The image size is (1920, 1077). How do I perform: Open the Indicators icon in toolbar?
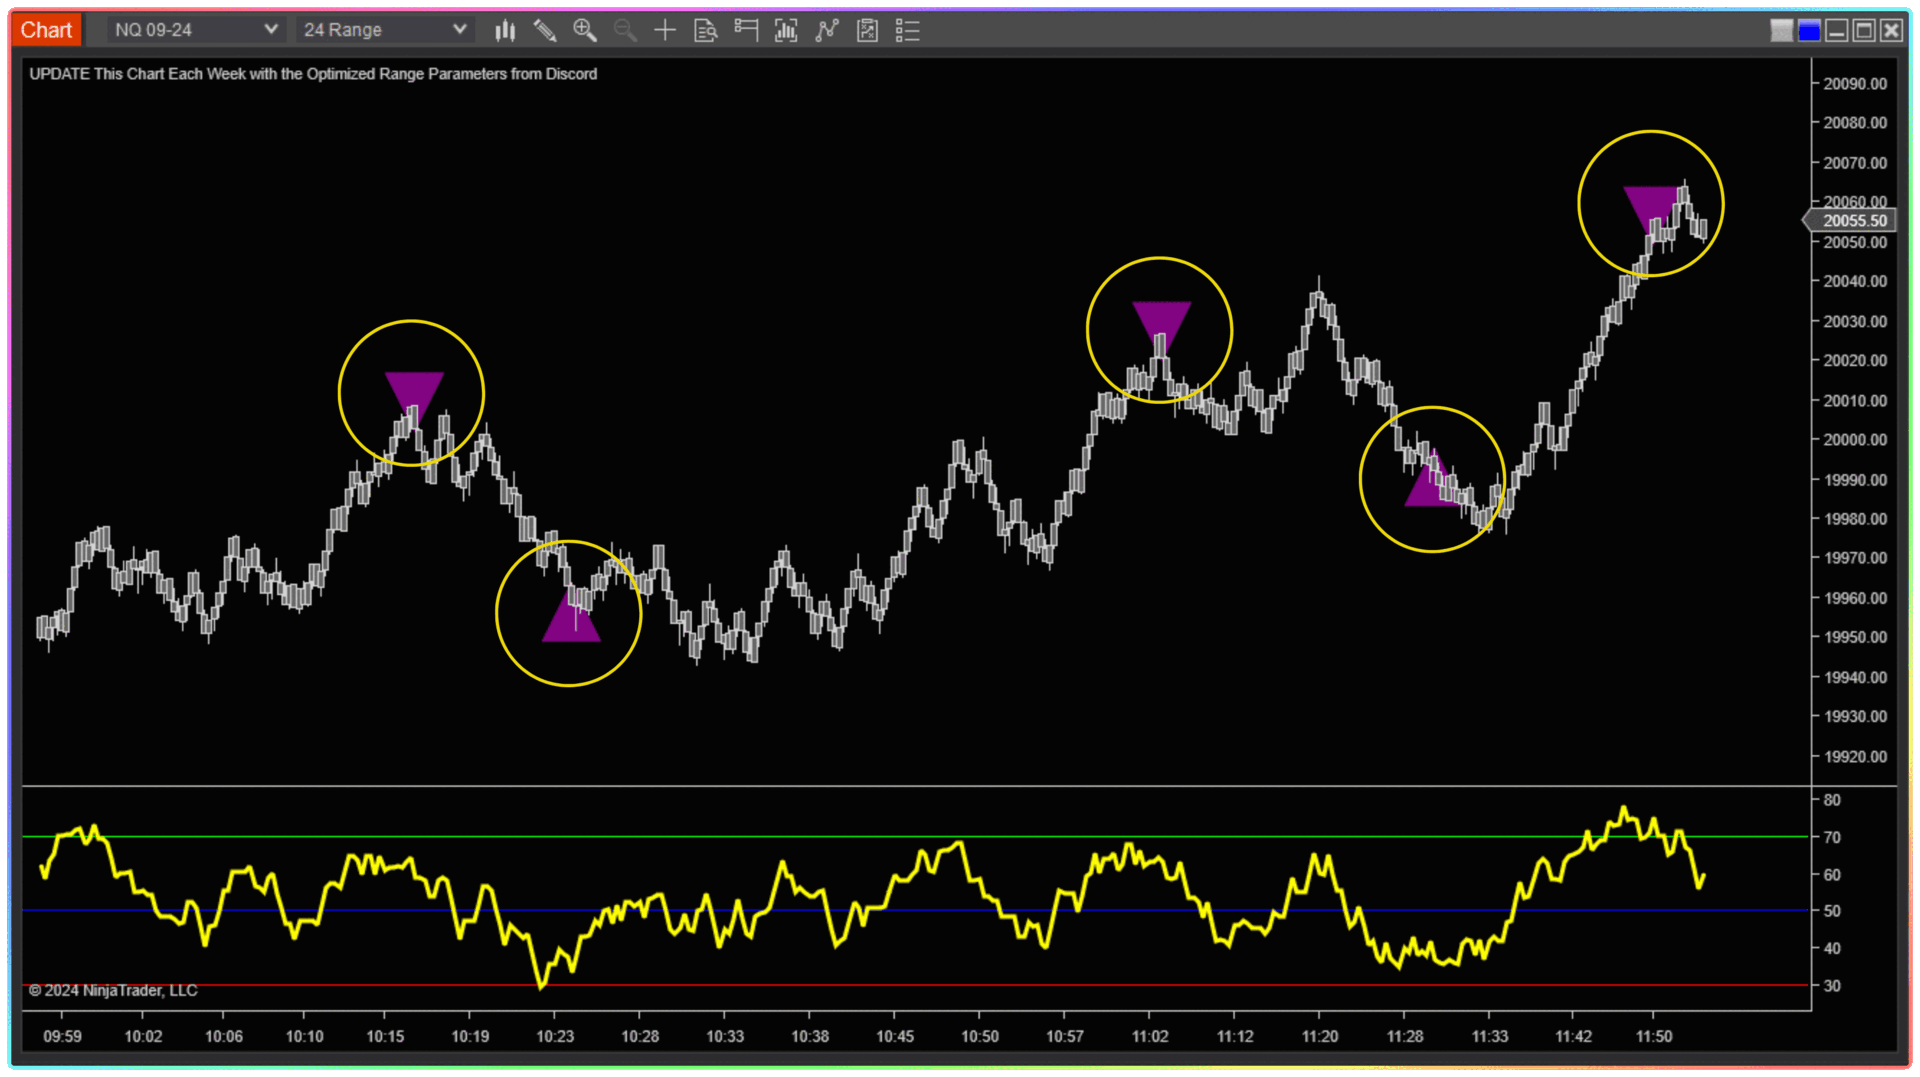786,30
